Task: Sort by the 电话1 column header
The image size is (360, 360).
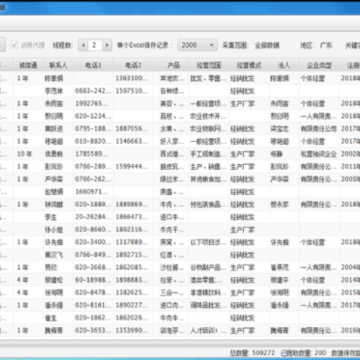Action: click(x=93, y=65)
